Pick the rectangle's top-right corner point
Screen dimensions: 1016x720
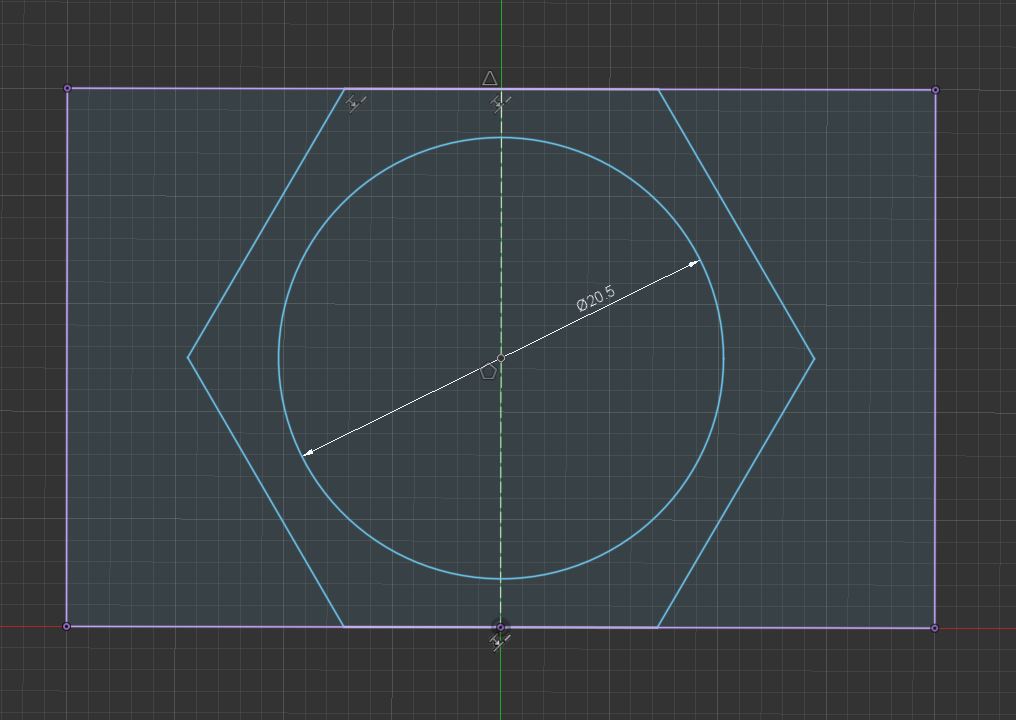(x=935, y=90)
